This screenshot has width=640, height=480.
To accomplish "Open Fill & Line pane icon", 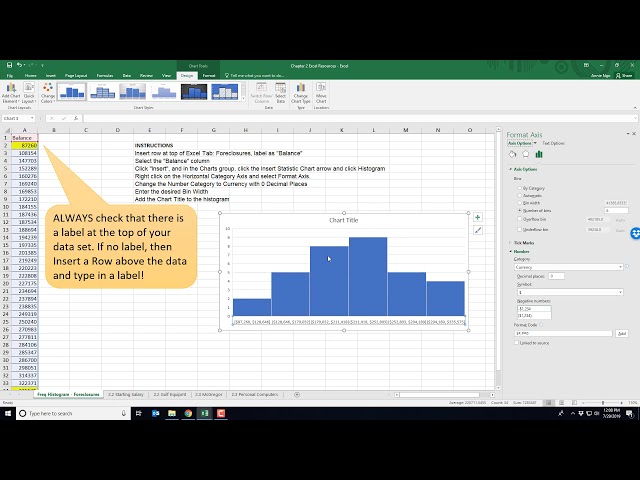I will (x=512, y=154).
